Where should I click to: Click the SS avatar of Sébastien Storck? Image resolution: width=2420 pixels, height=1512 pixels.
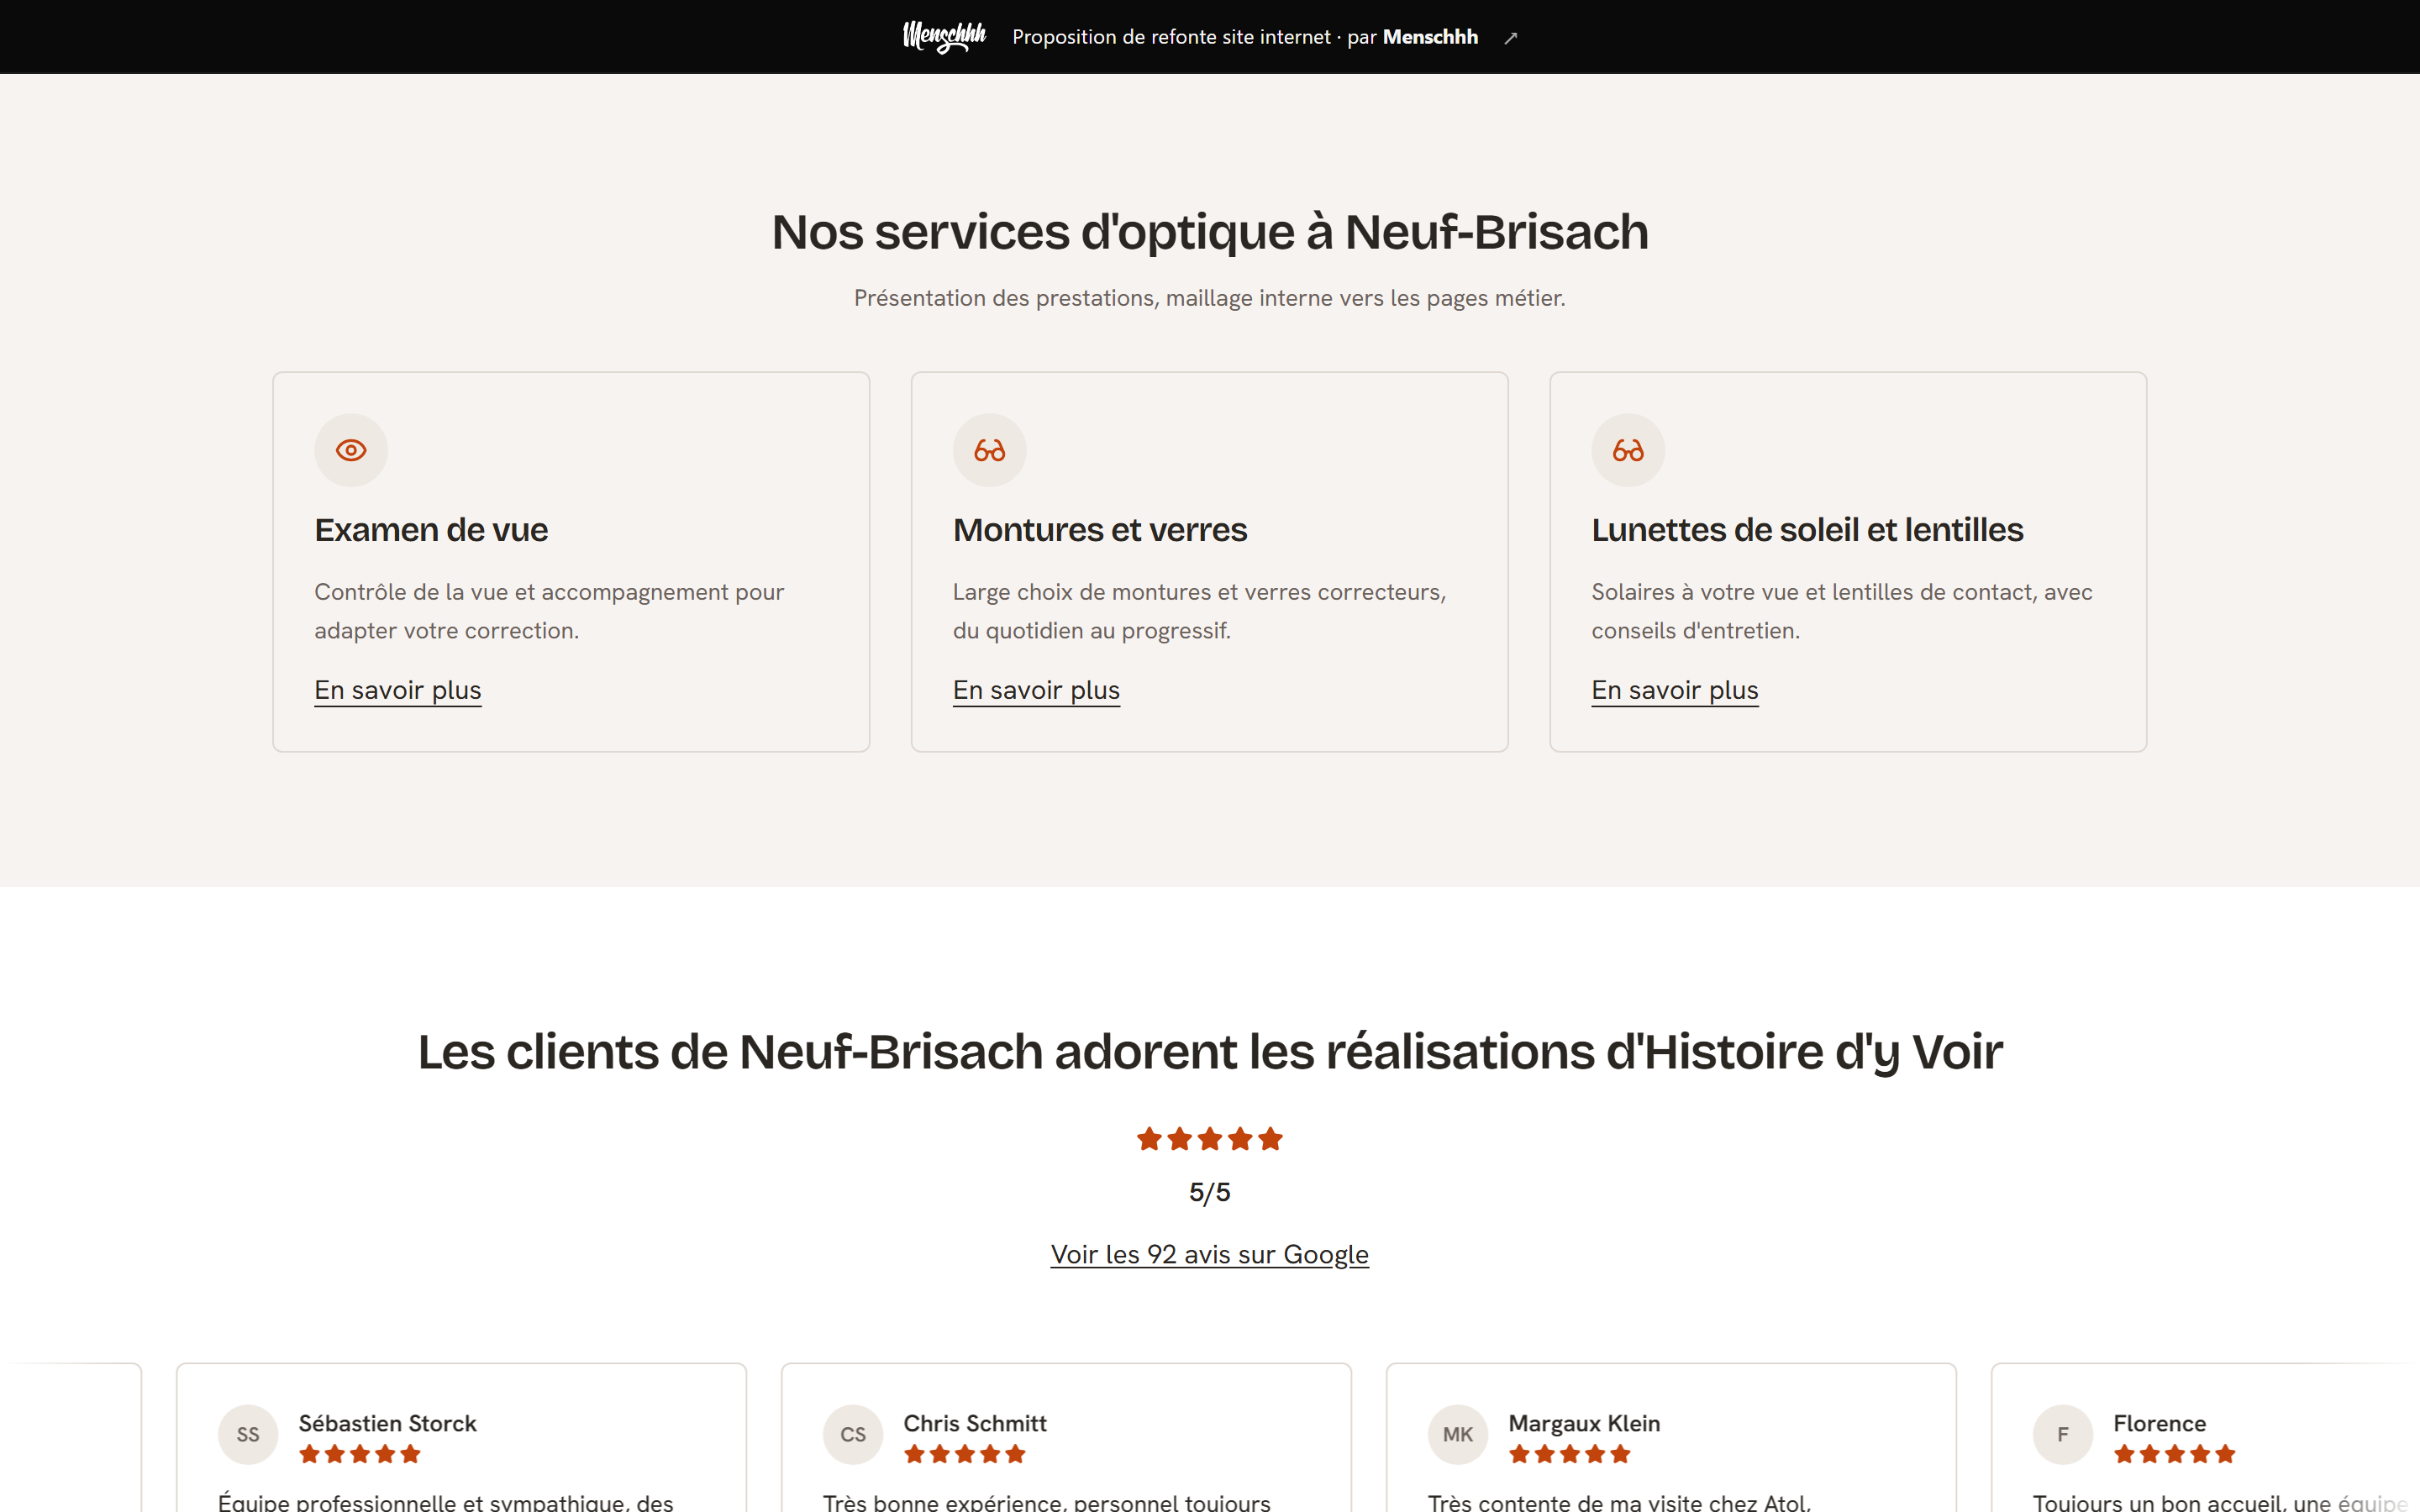tap(248, 1434)
